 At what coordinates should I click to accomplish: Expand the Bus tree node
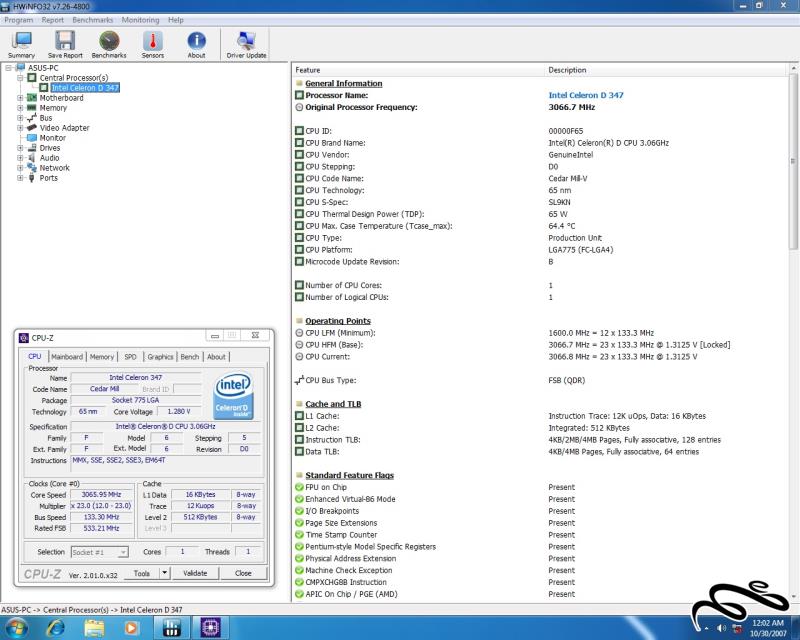click(x=20, y=118)
